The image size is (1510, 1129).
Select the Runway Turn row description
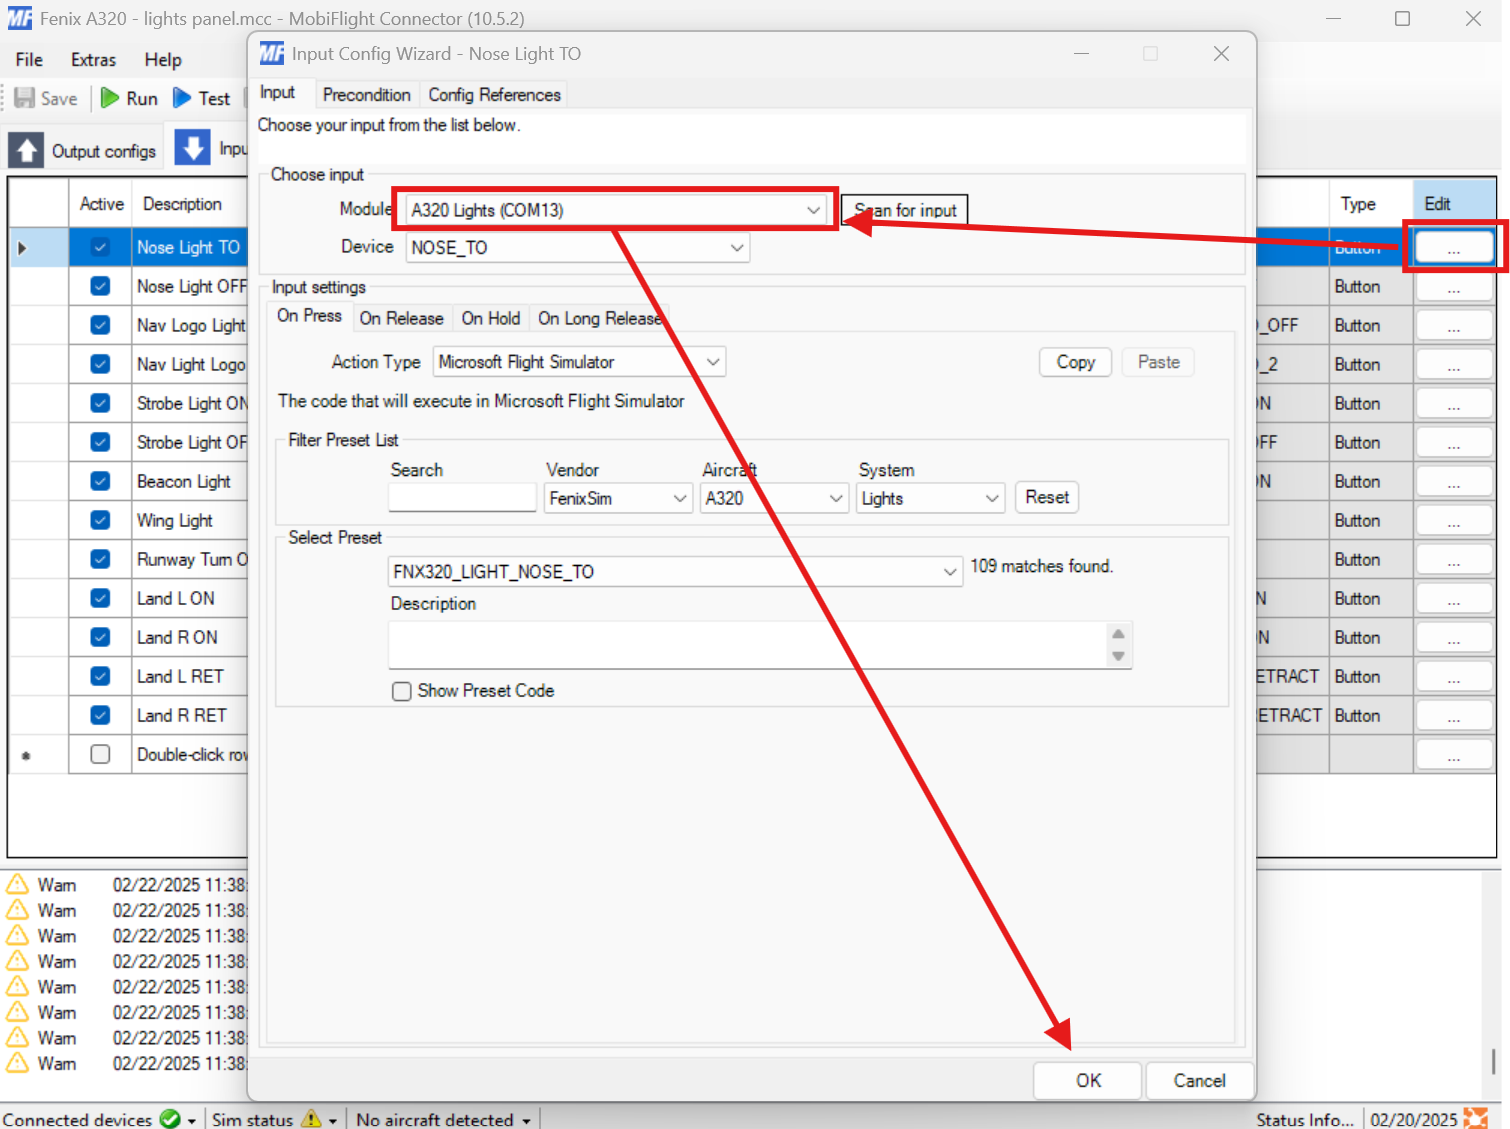191,559
